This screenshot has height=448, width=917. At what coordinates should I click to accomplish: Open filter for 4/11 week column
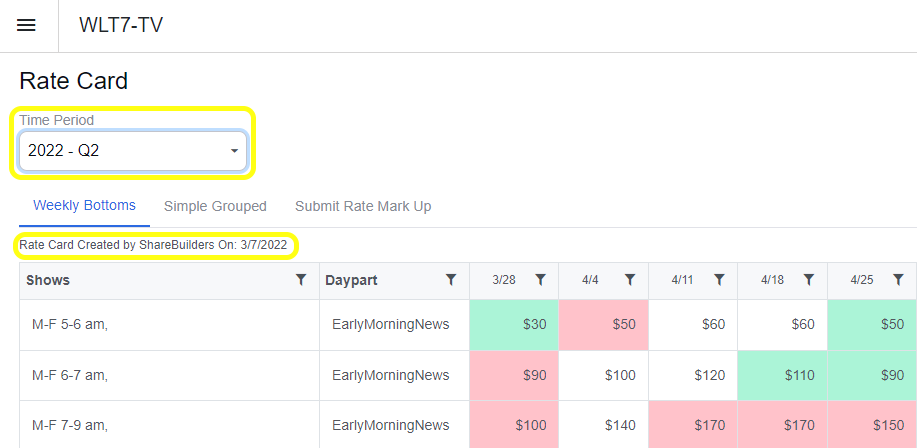[x=719, y=280]
